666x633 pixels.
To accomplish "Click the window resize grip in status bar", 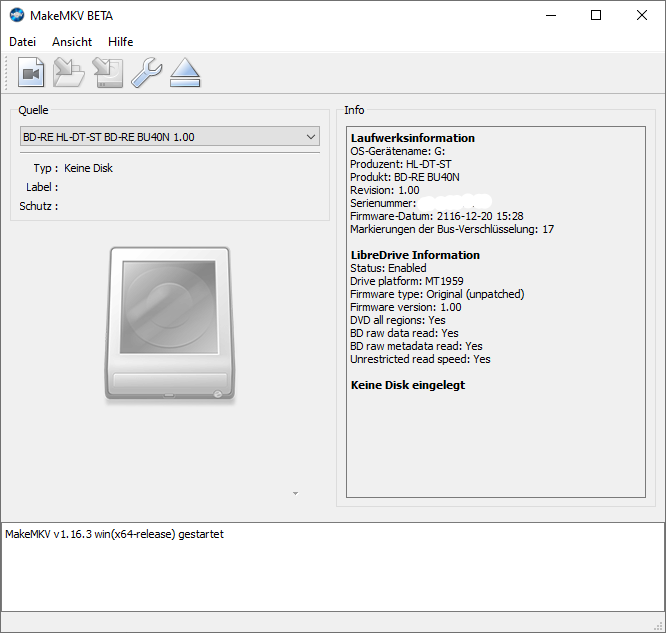I will pos(659,626).
